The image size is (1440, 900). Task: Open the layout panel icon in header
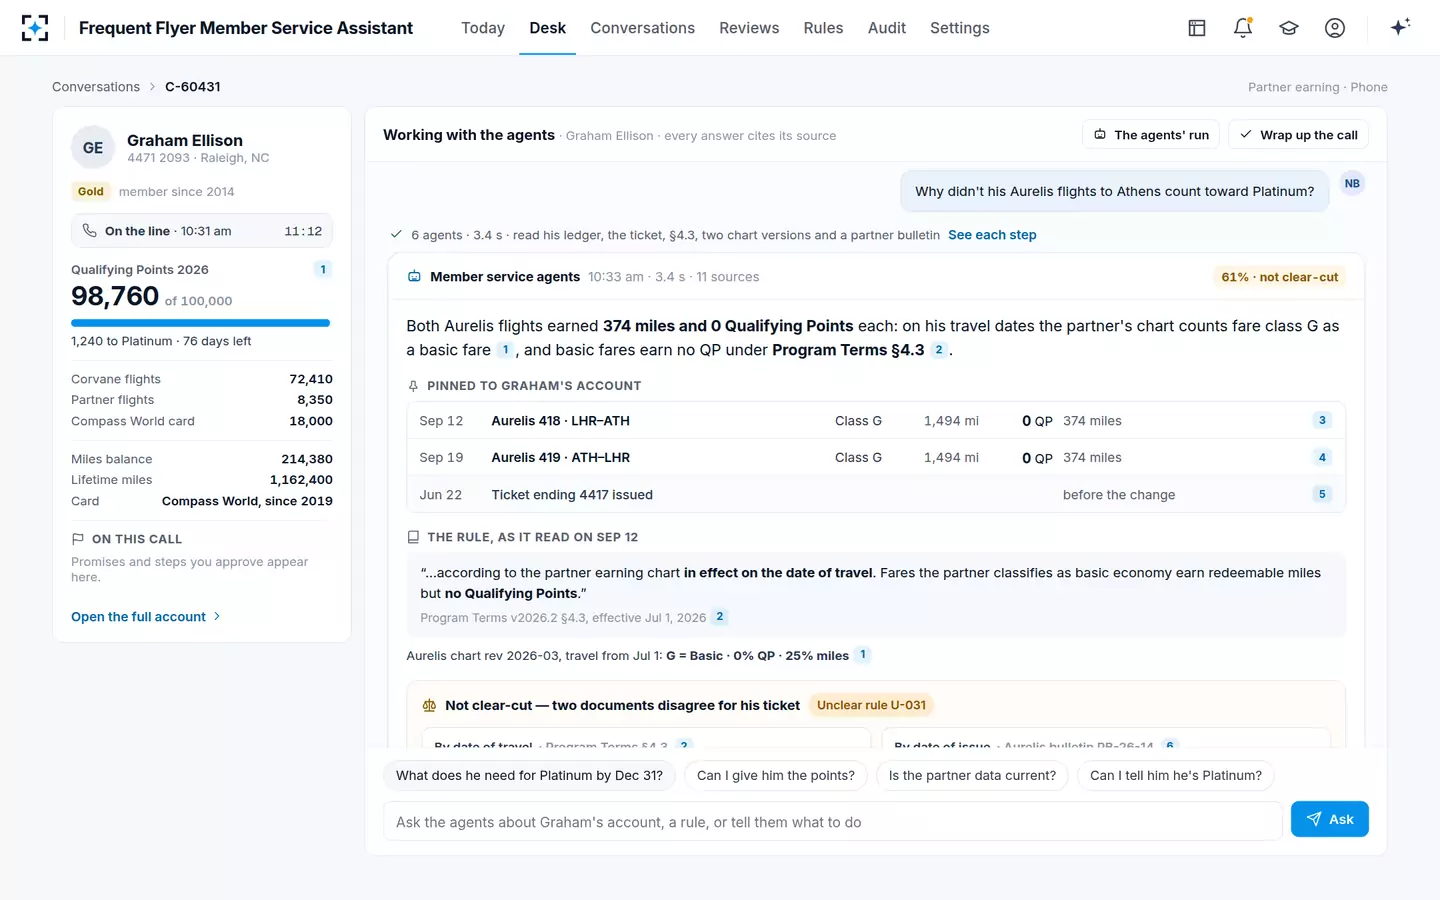click(1197, 28)
